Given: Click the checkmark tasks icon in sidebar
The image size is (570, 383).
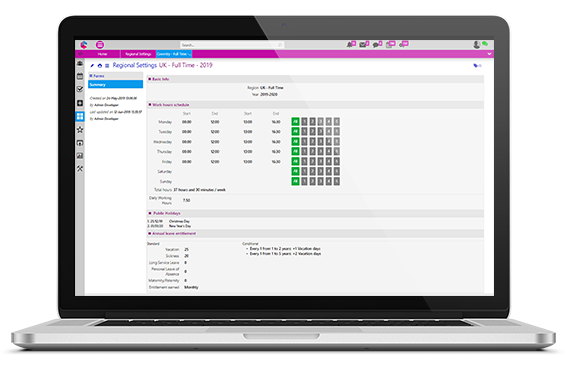Looking at the screenshot, I should (80, 89).
